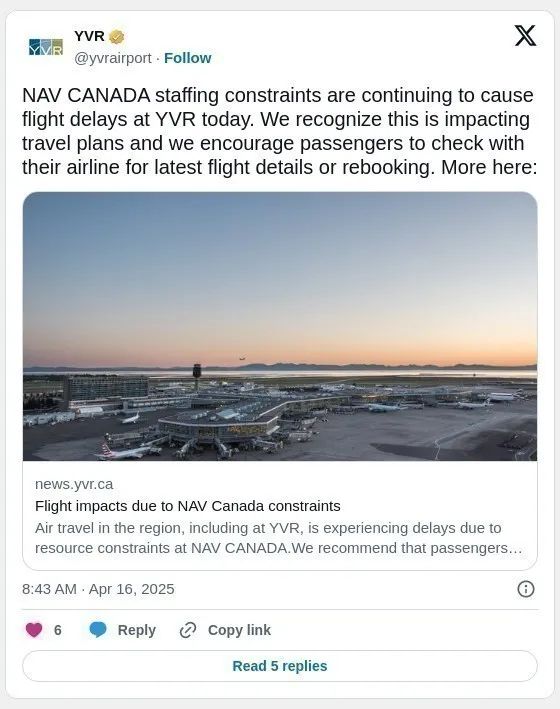
Task: Click the article description about resource constraints
Action: point(279,538)
